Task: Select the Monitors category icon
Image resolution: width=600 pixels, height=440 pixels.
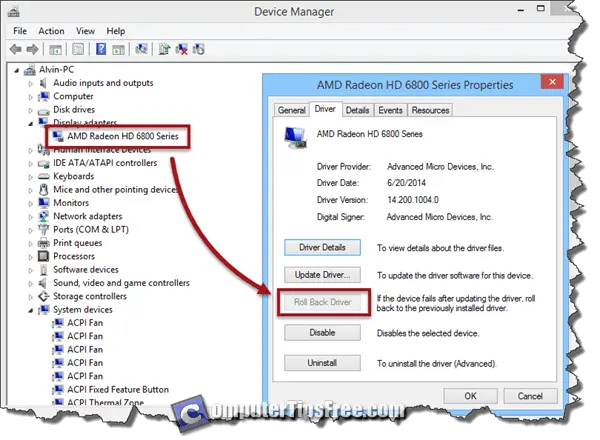Action: click(44, 203)
